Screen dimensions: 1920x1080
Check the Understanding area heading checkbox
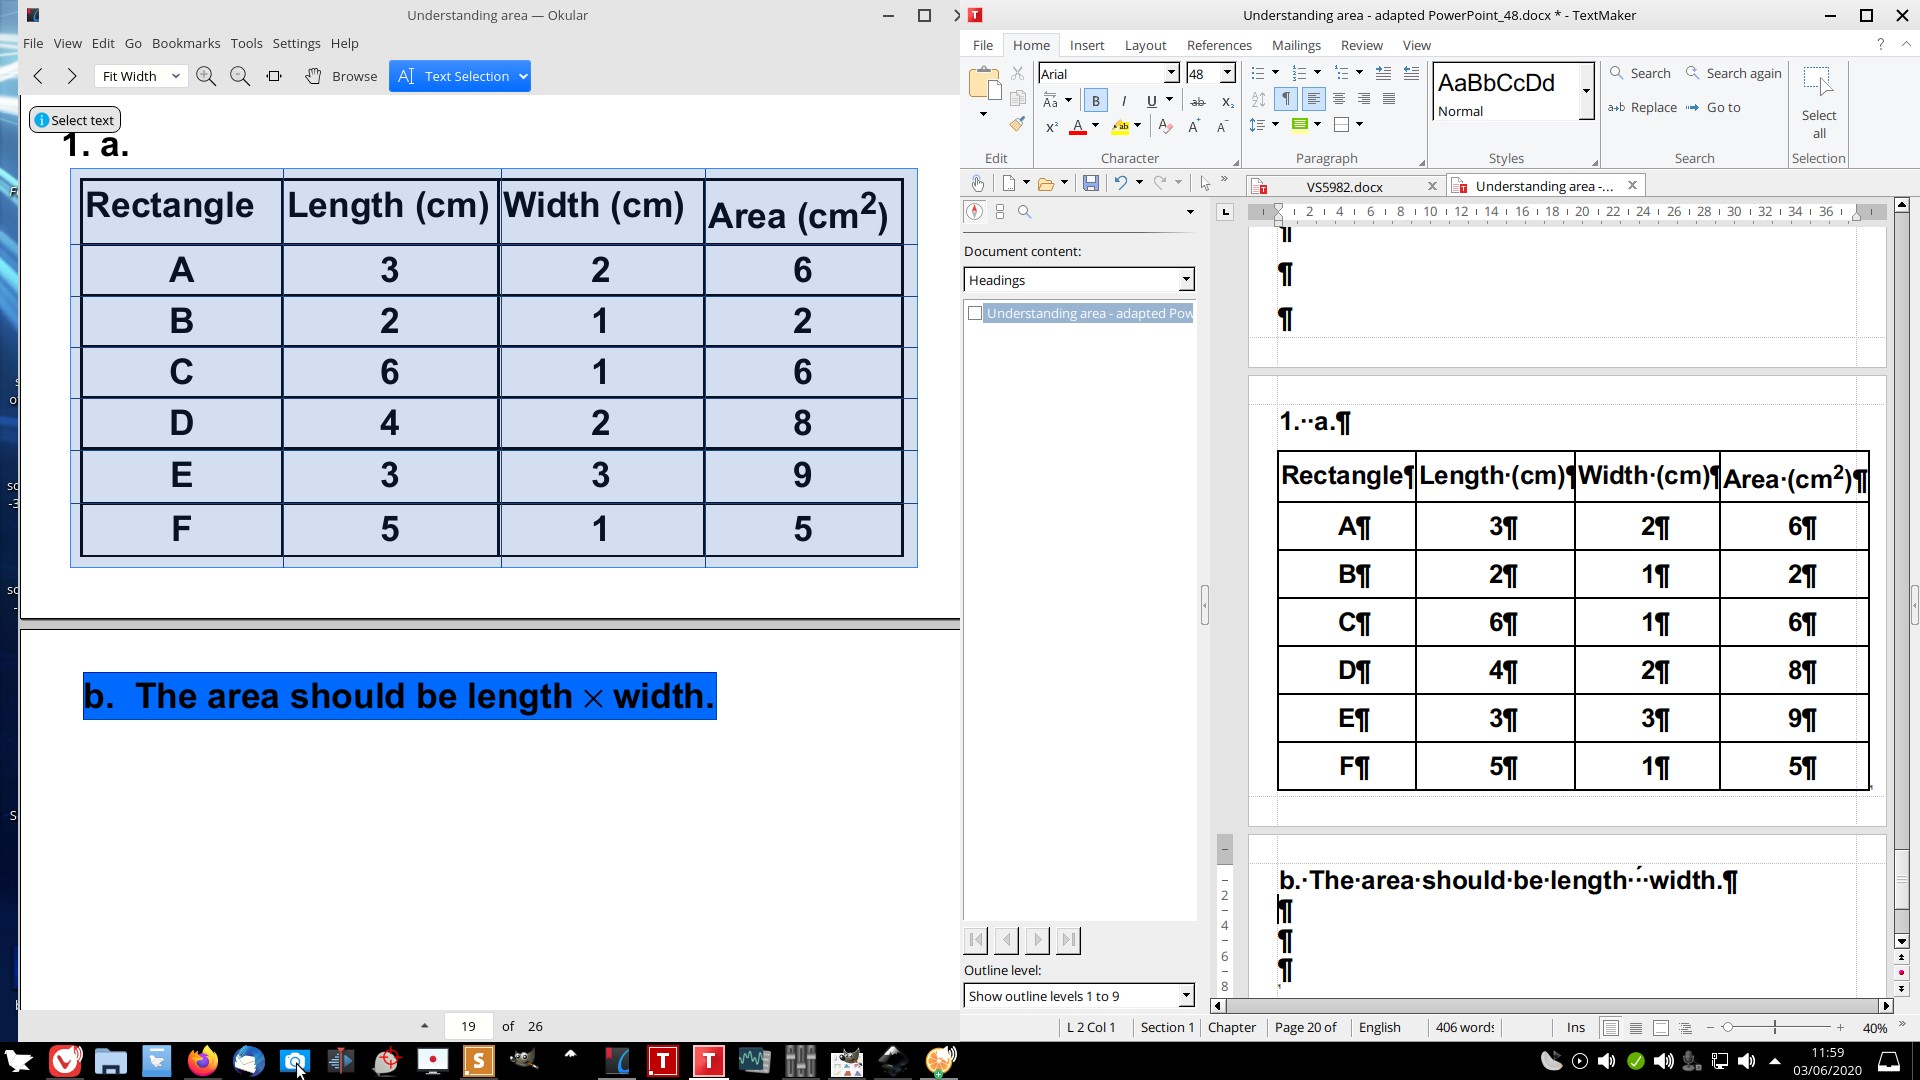[x=975, y=313]
